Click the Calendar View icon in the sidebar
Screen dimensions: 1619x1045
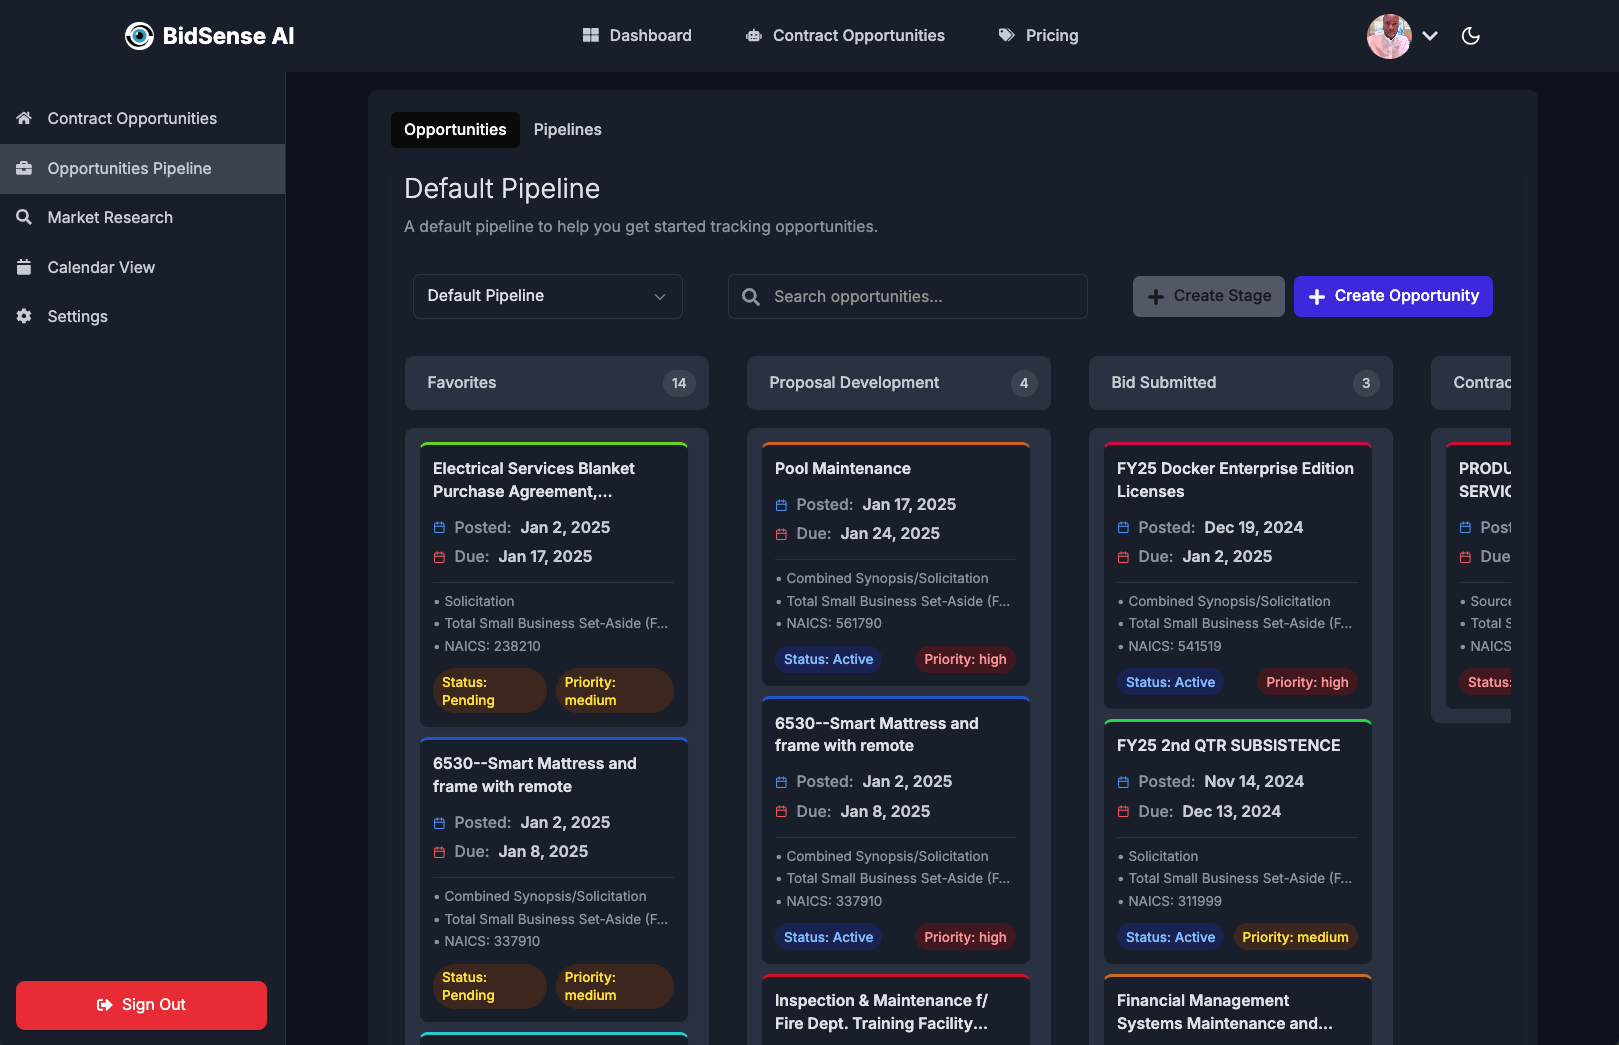coord(24,267)
